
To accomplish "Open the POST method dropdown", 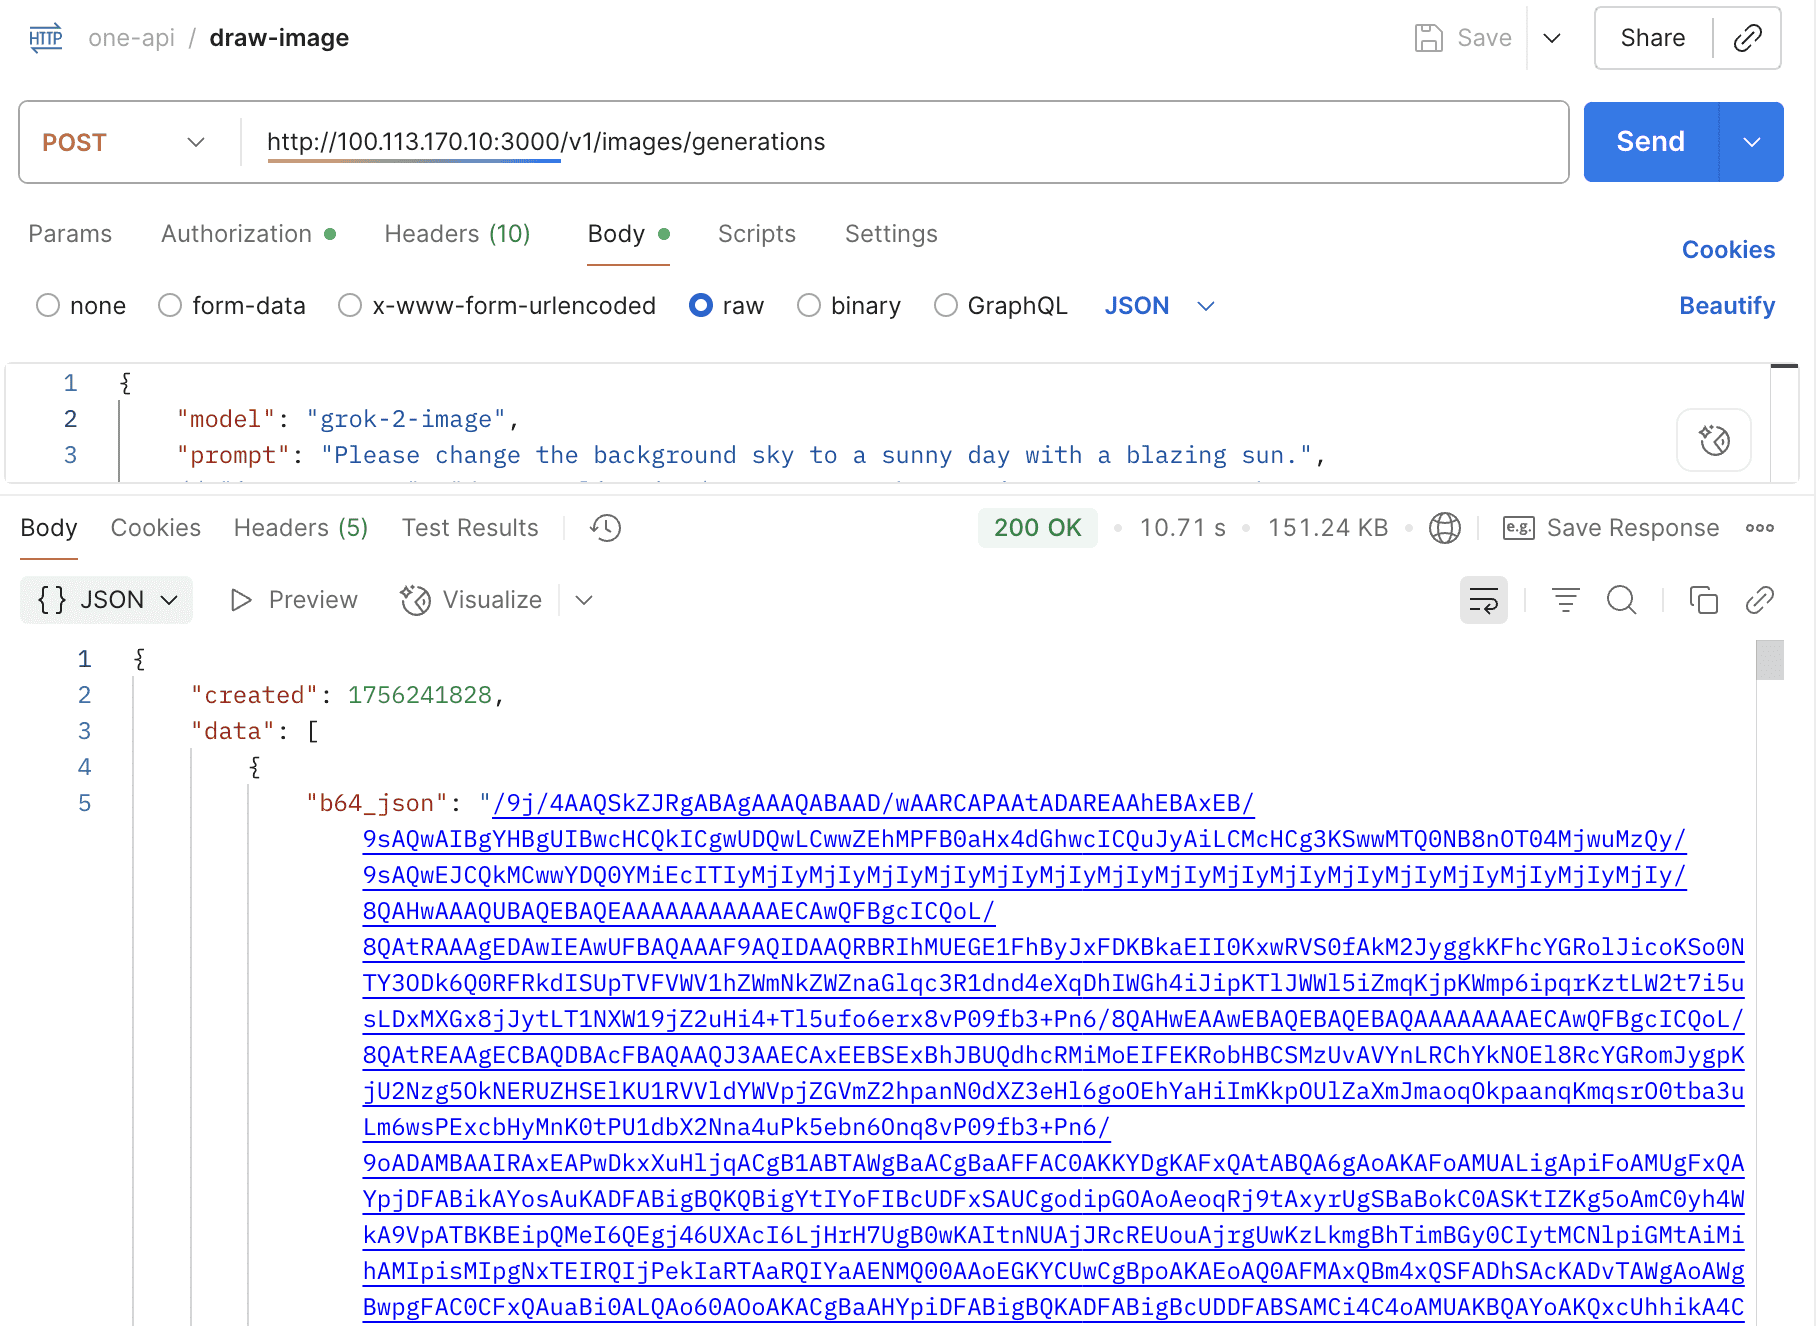I will [125, 142].
